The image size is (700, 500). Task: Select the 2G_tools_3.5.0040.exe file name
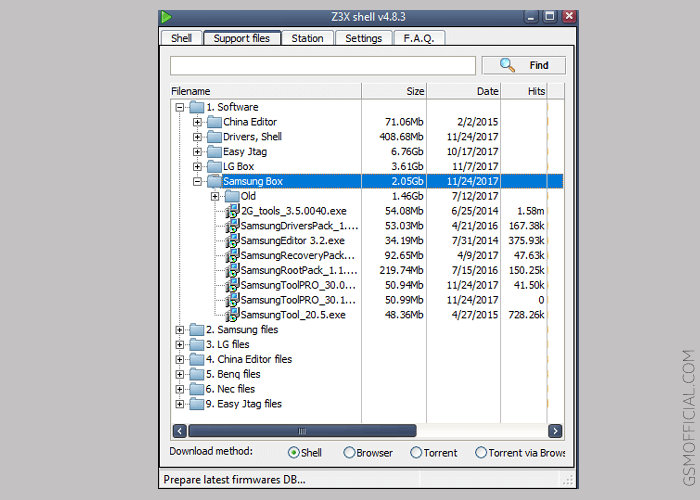[294, 211]
